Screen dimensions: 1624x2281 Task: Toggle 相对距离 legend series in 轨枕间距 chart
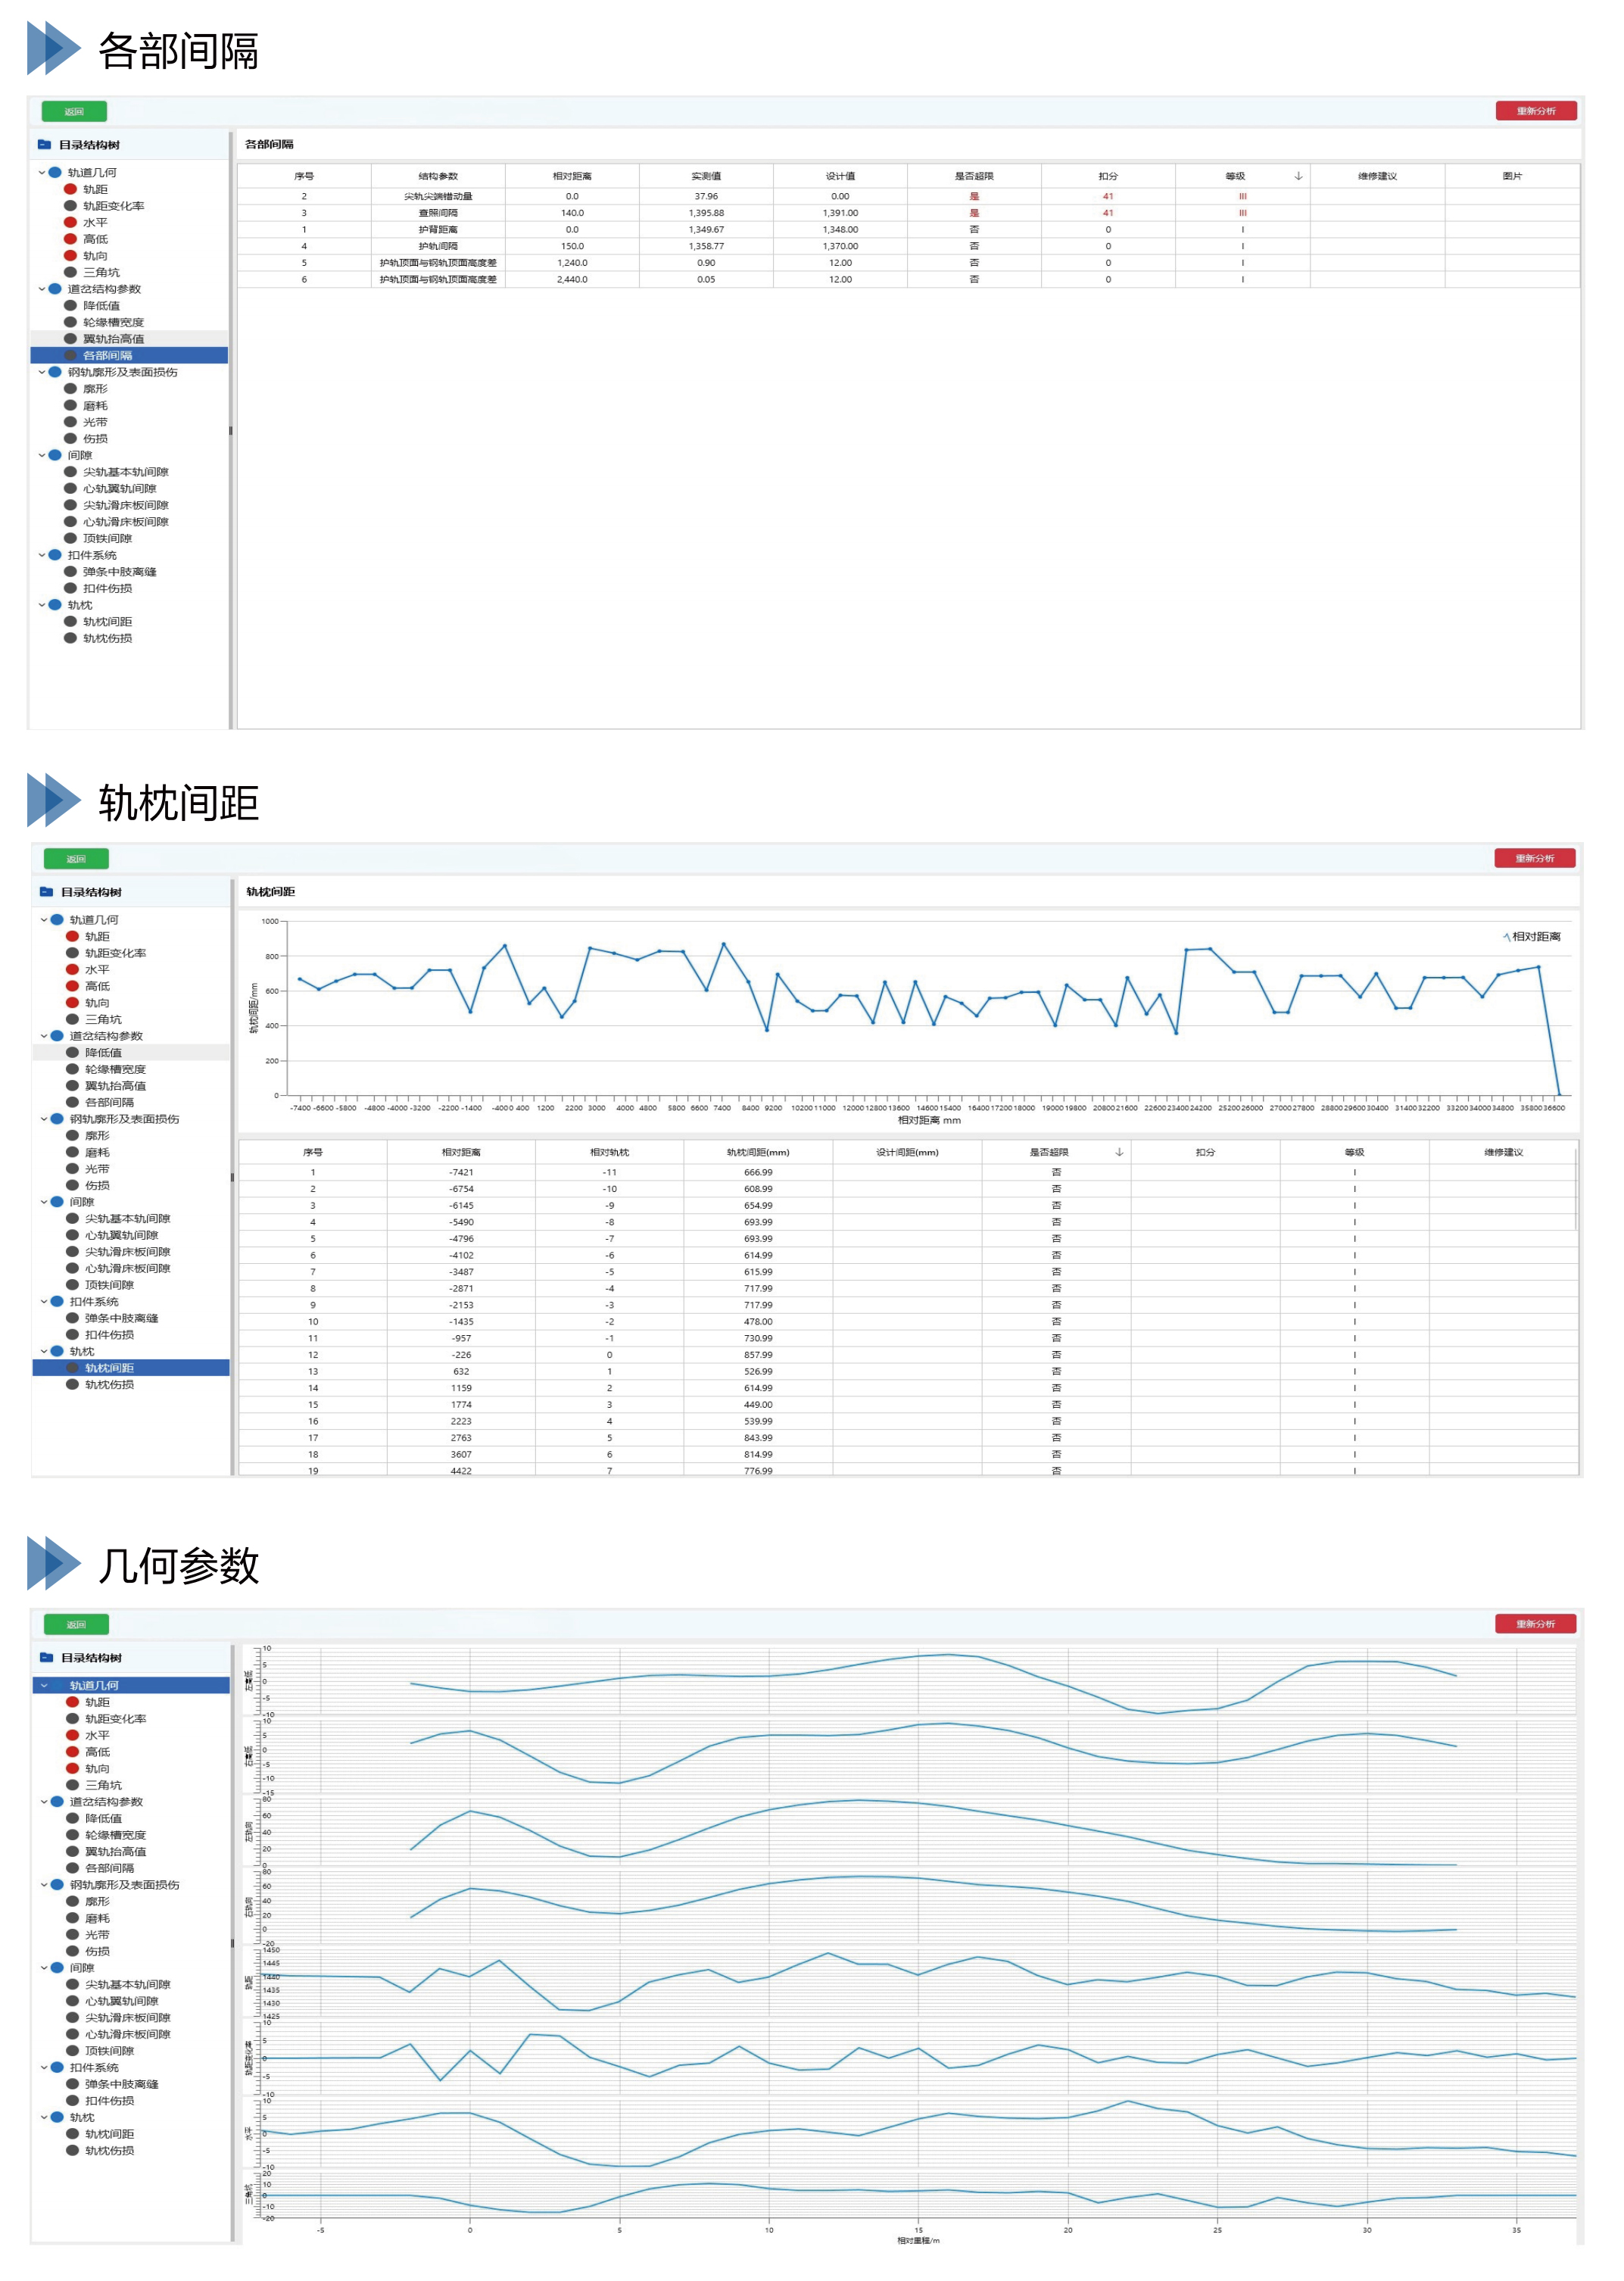(x=1531, y=937)
